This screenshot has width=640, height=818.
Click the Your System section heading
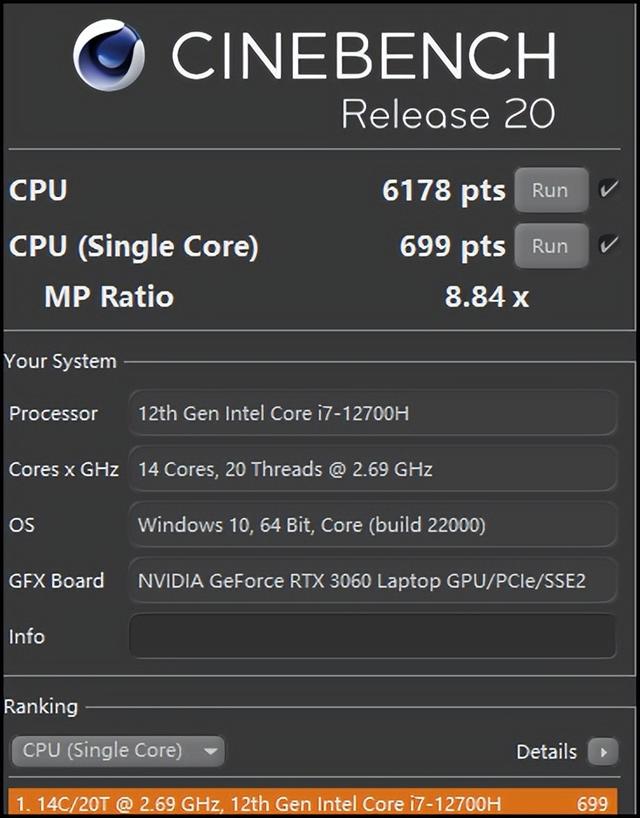click(x=60, y=361)
